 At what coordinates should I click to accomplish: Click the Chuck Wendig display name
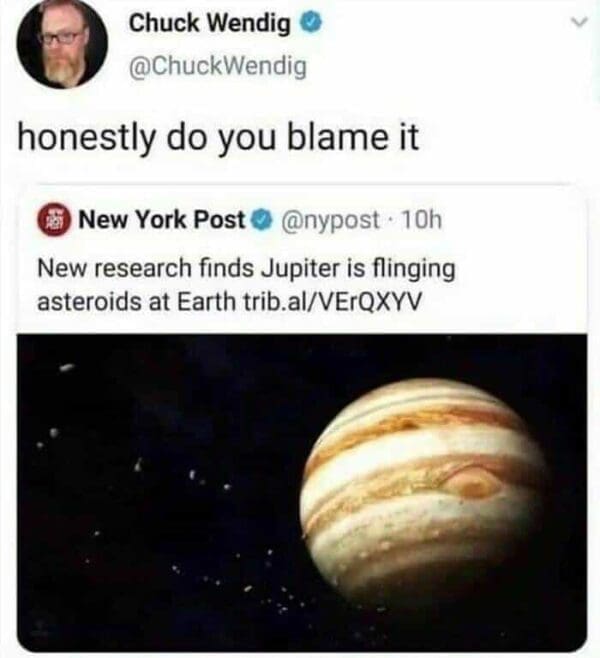point(209,23)
